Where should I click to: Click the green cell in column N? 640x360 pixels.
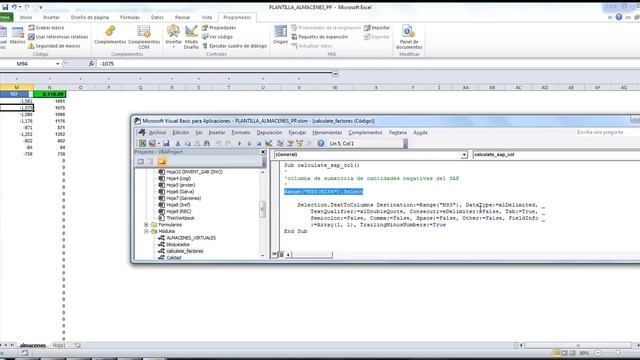[x=50, y=94]
